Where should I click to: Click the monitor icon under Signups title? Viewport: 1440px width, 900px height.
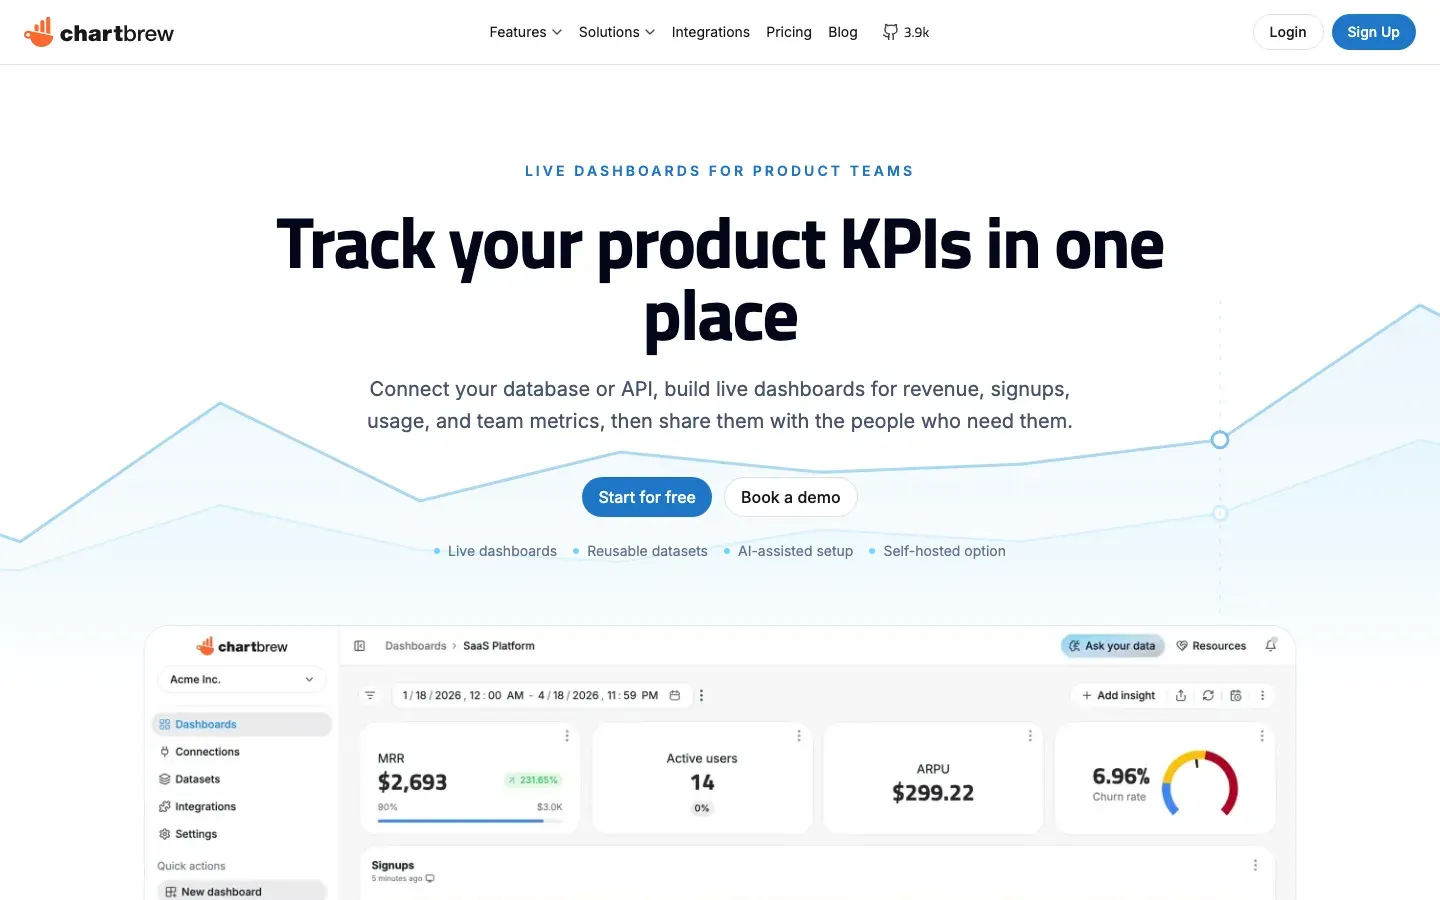coord(430,879)
